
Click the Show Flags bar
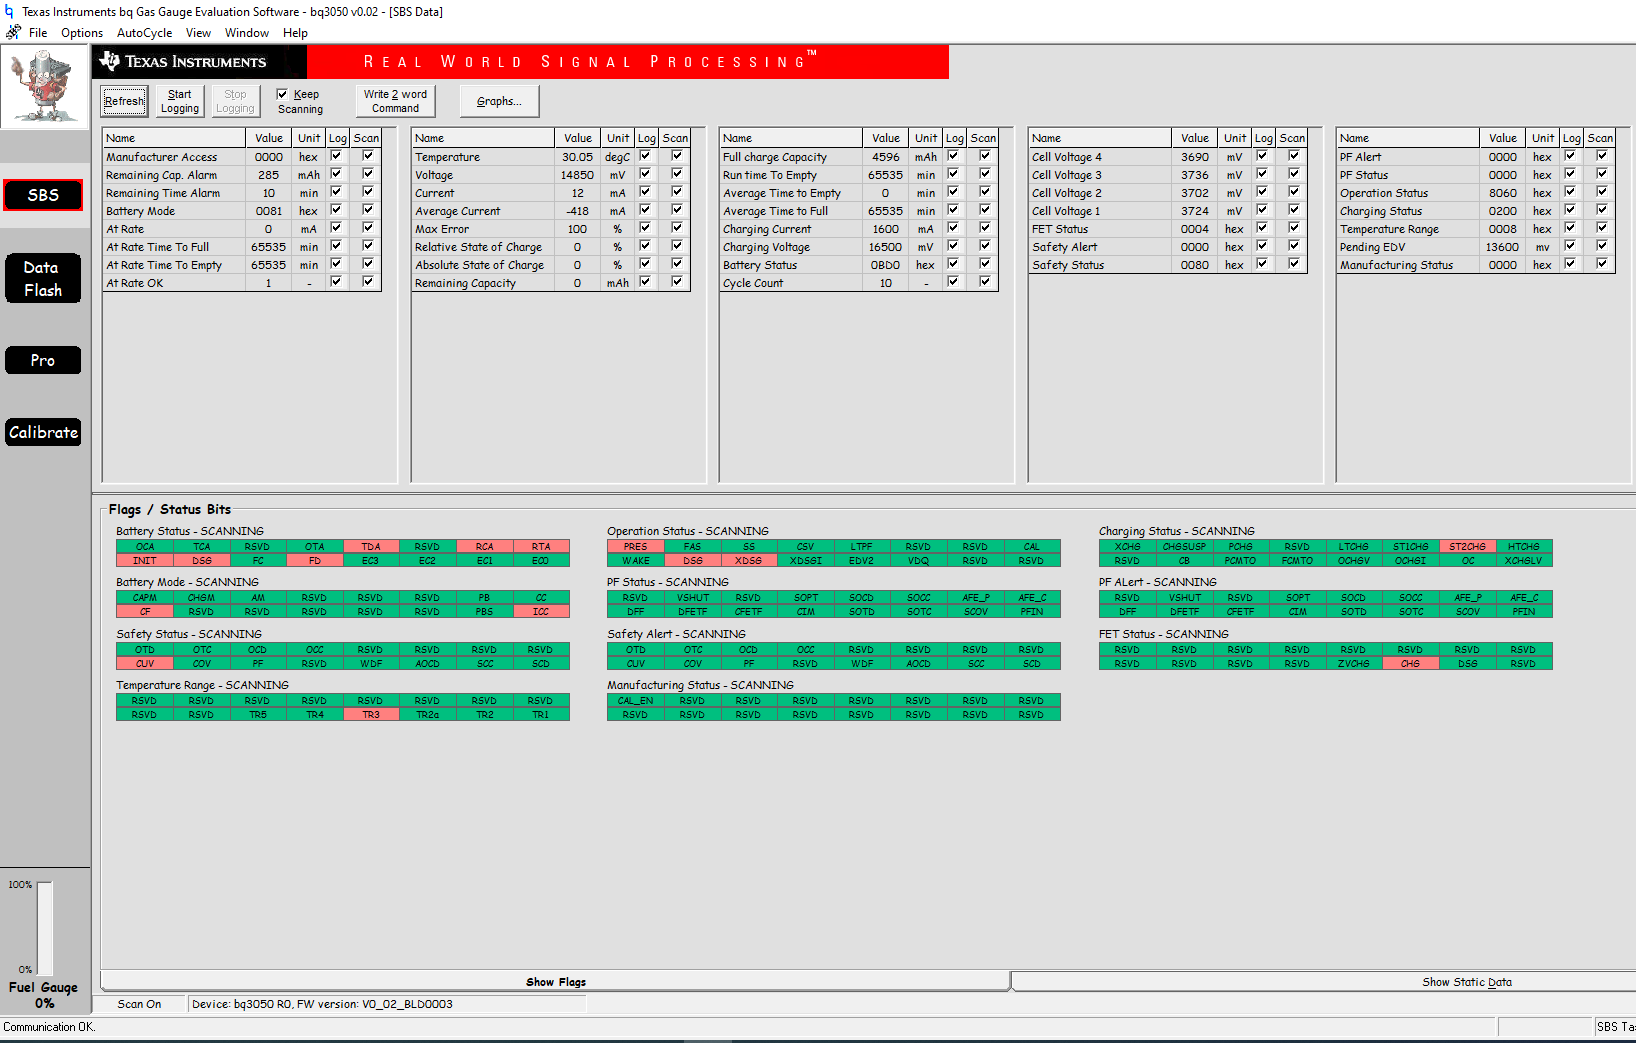tap(556, 982)
